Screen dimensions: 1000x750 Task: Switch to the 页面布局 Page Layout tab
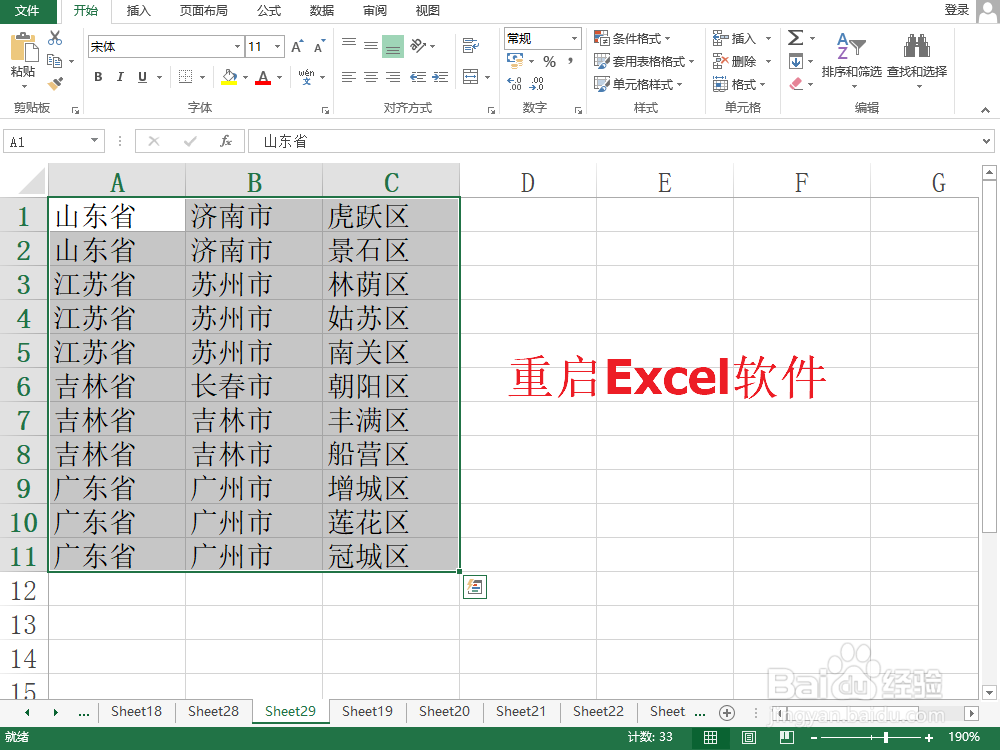coord(203,11)
